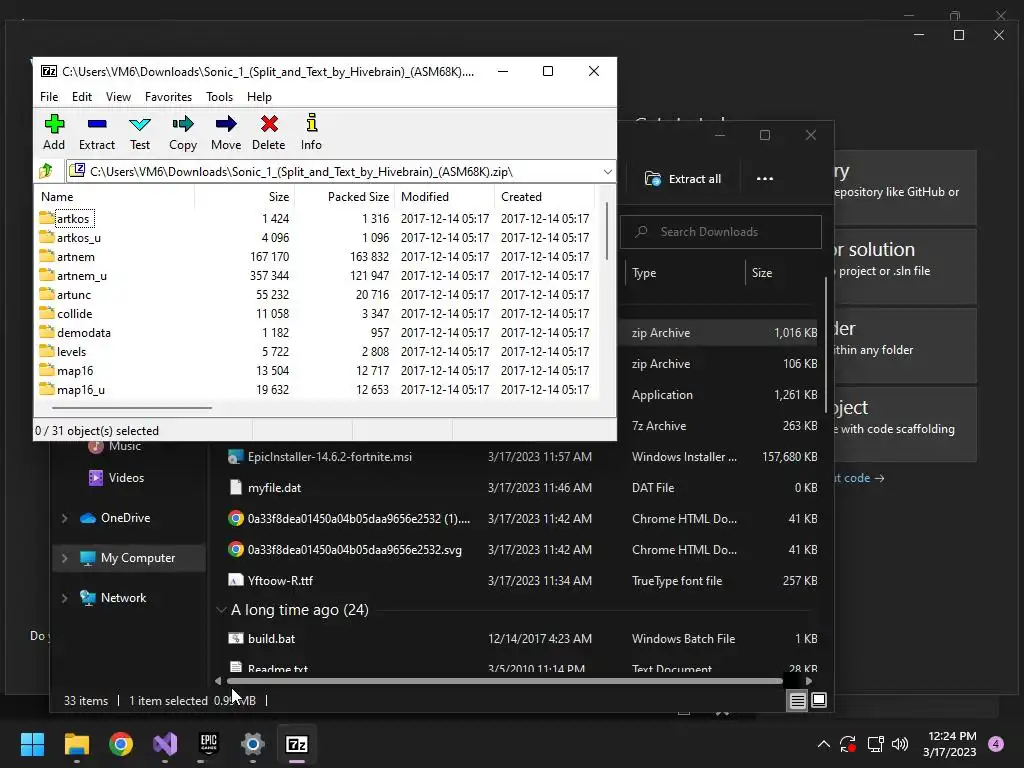The width and height of the screenshot is (1024, 768).
Task: Expand the Network tree node
Action: coord(65,598)
